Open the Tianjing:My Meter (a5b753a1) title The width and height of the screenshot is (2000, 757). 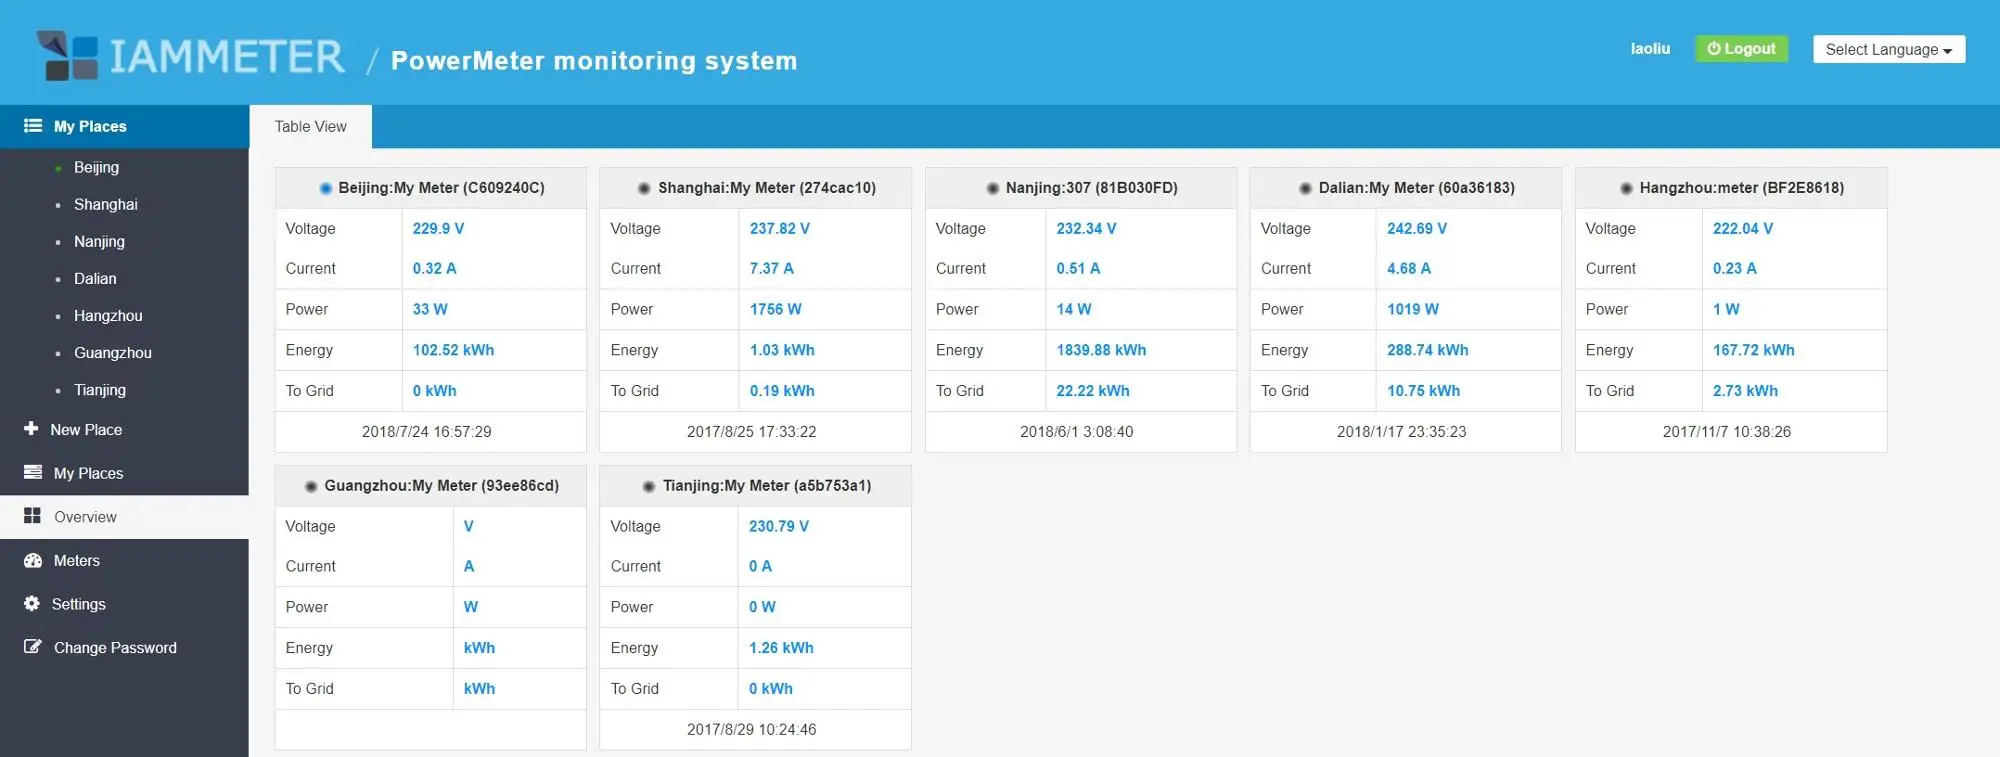(x=767, y=486)
